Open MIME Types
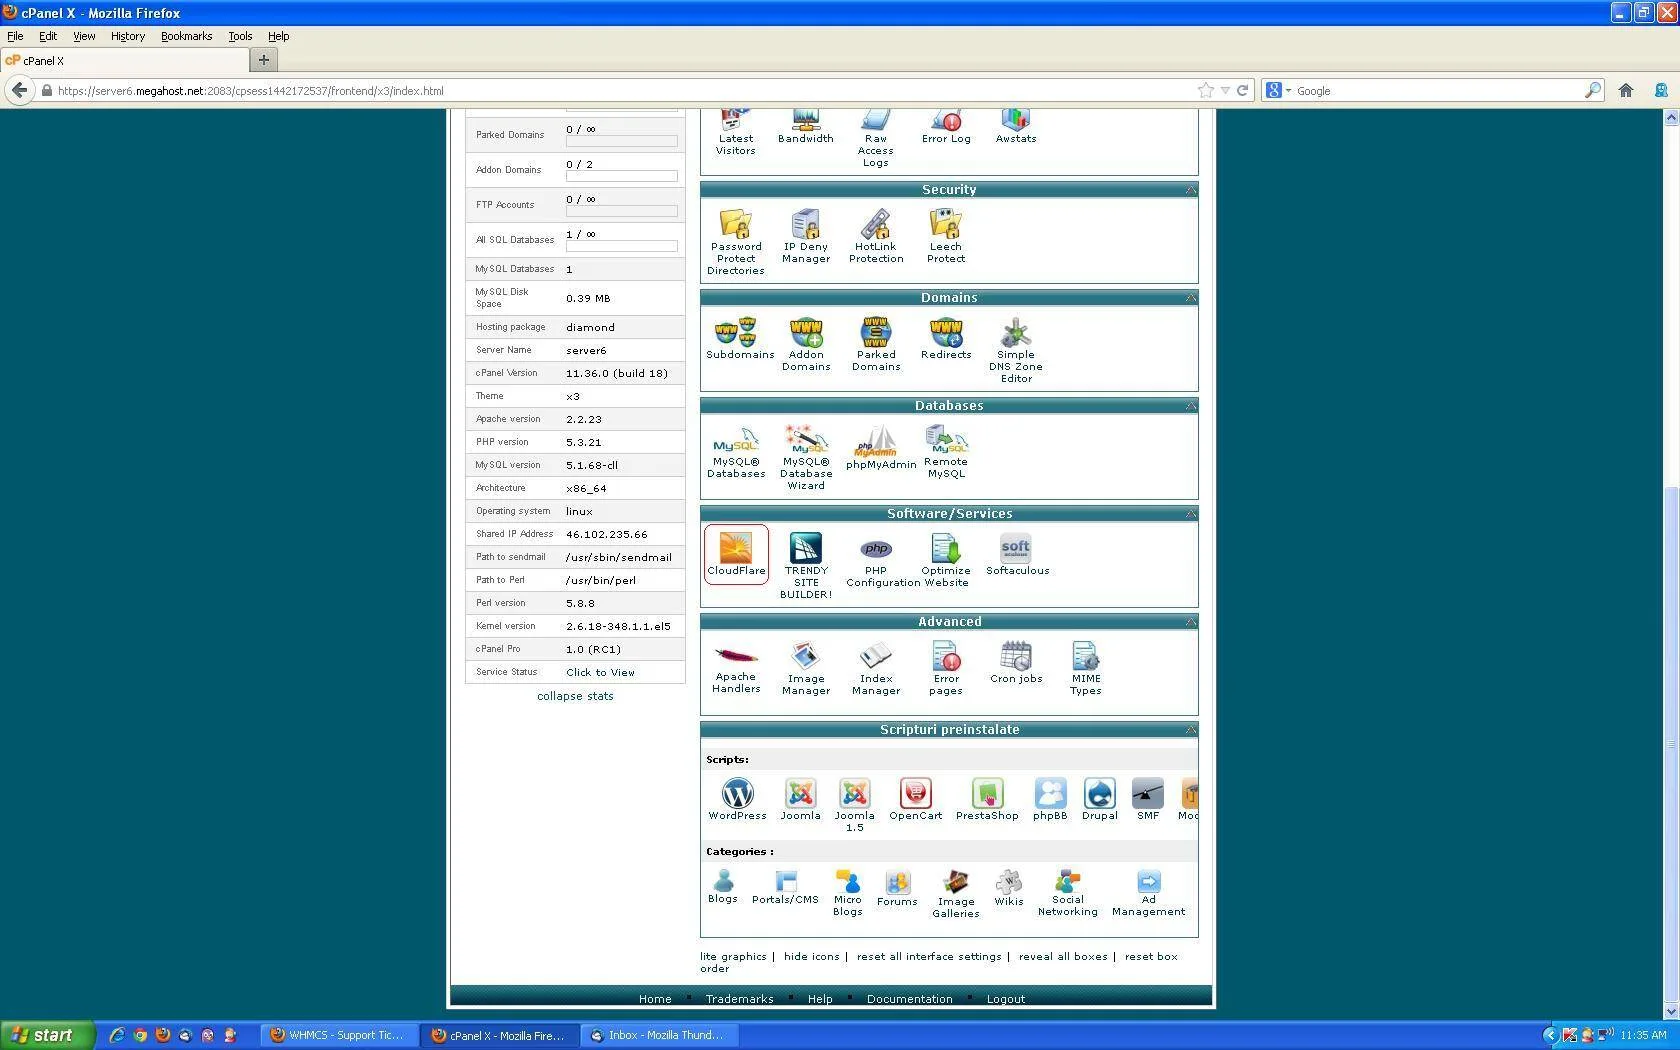This screenshot has width=1680, height=1050. [1085, 667]
